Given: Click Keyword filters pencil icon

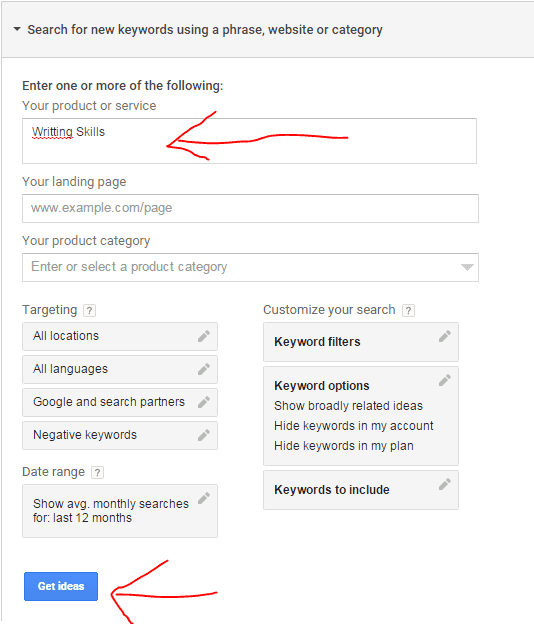Looking at the screenshot, I should click(x=445, y=336).
